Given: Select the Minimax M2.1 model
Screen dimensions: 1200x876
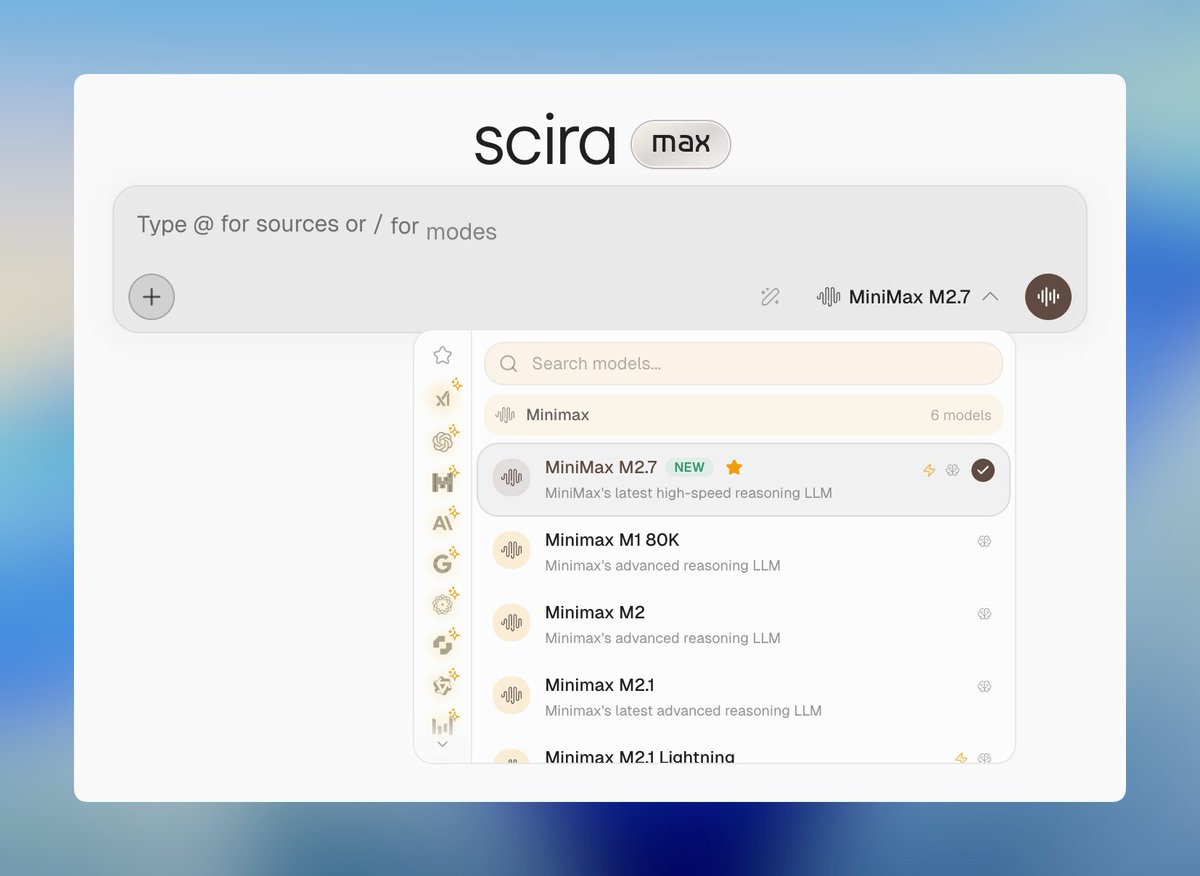Looking at the screenshot, I should (743, 697).
